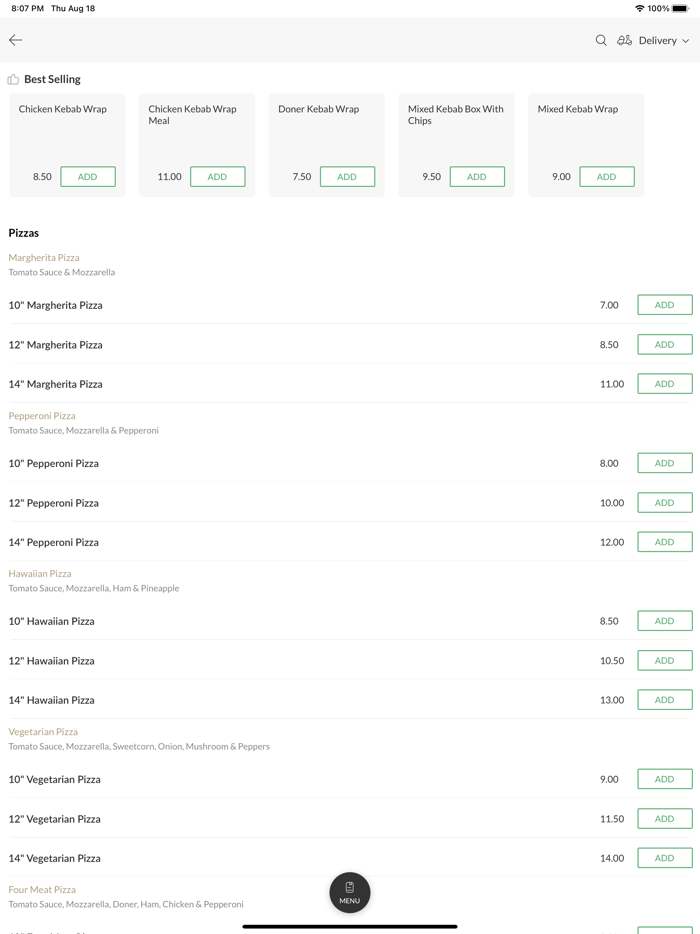The height and width of the screenshot is (934, 700).
Task: Open the search magnifier icon
Action: coord(601,40)
